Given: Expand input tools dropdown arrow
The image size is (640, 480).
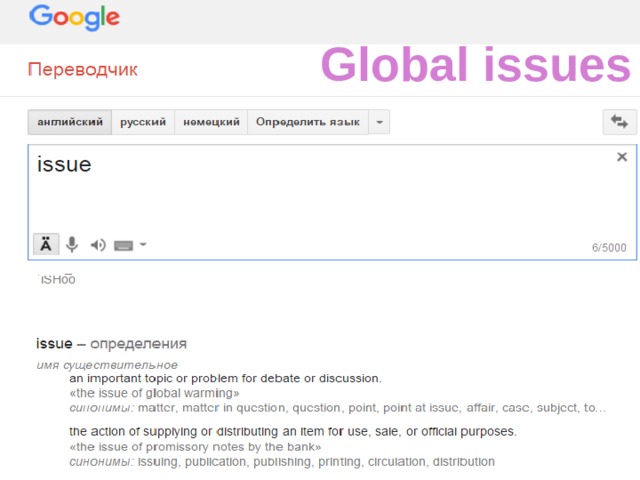Looking at the screenshot, I should tap(143, 244).
